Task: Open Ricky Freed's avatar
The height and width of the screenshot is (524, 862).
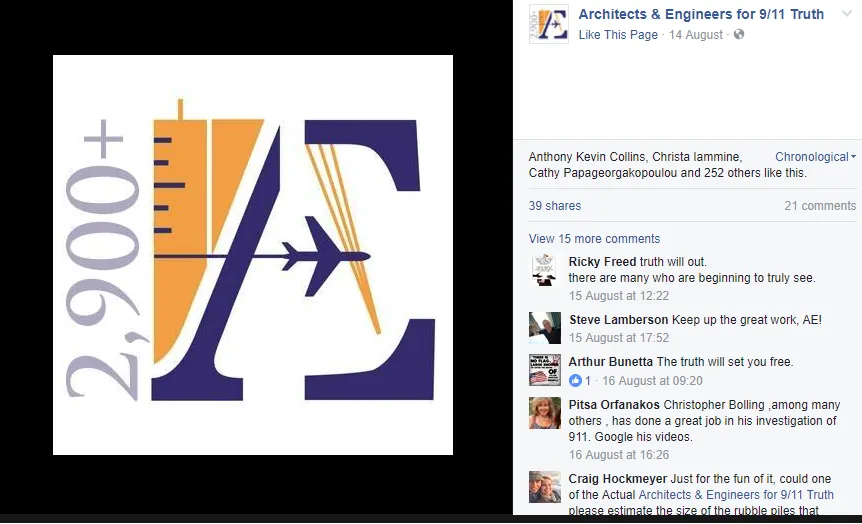Action: [545, 271]
